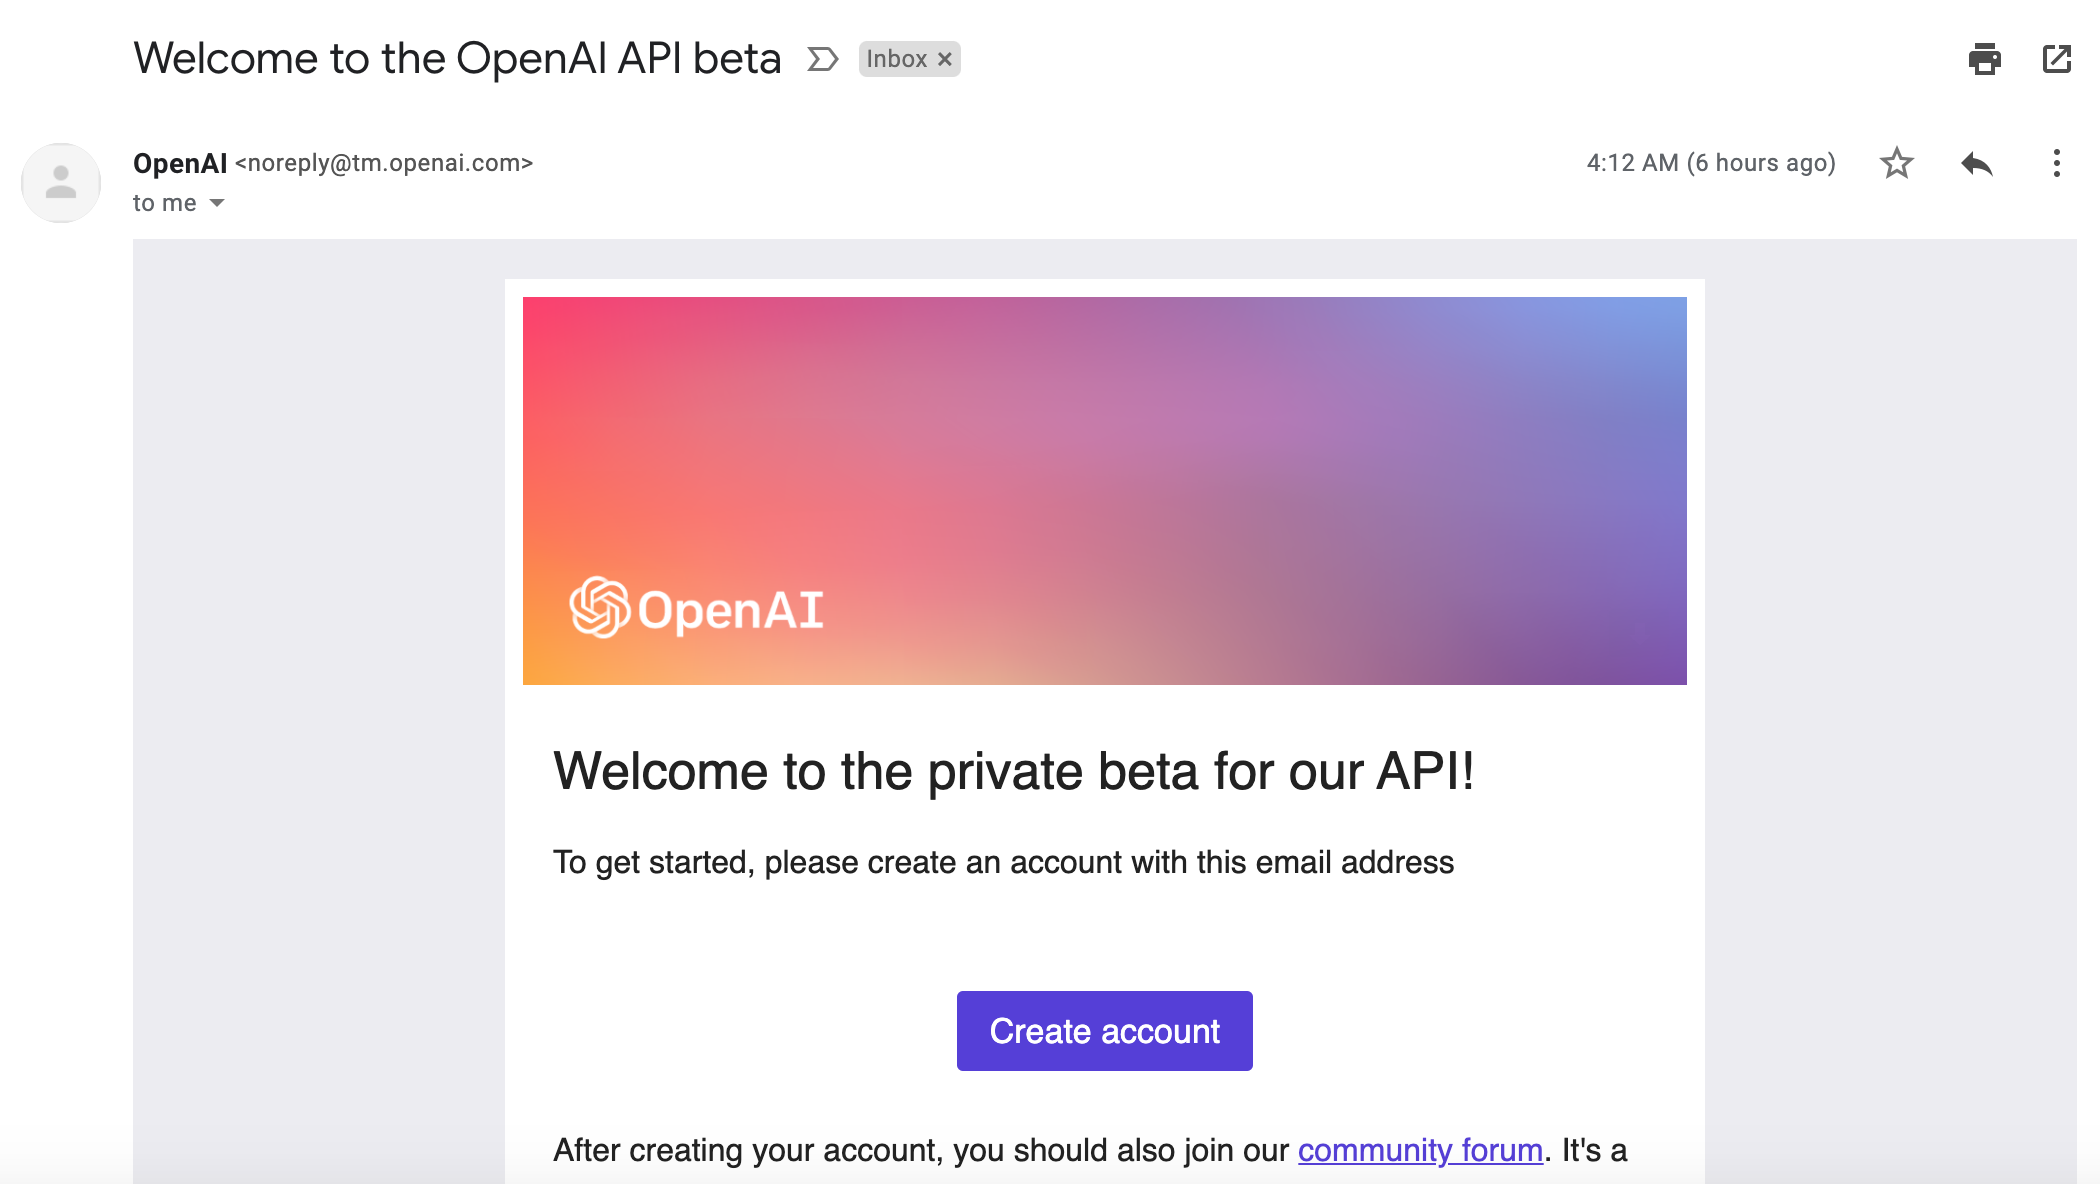Star this OpenAI email
This screenshot has height=1184, width=2100.
click(1896, 163)
